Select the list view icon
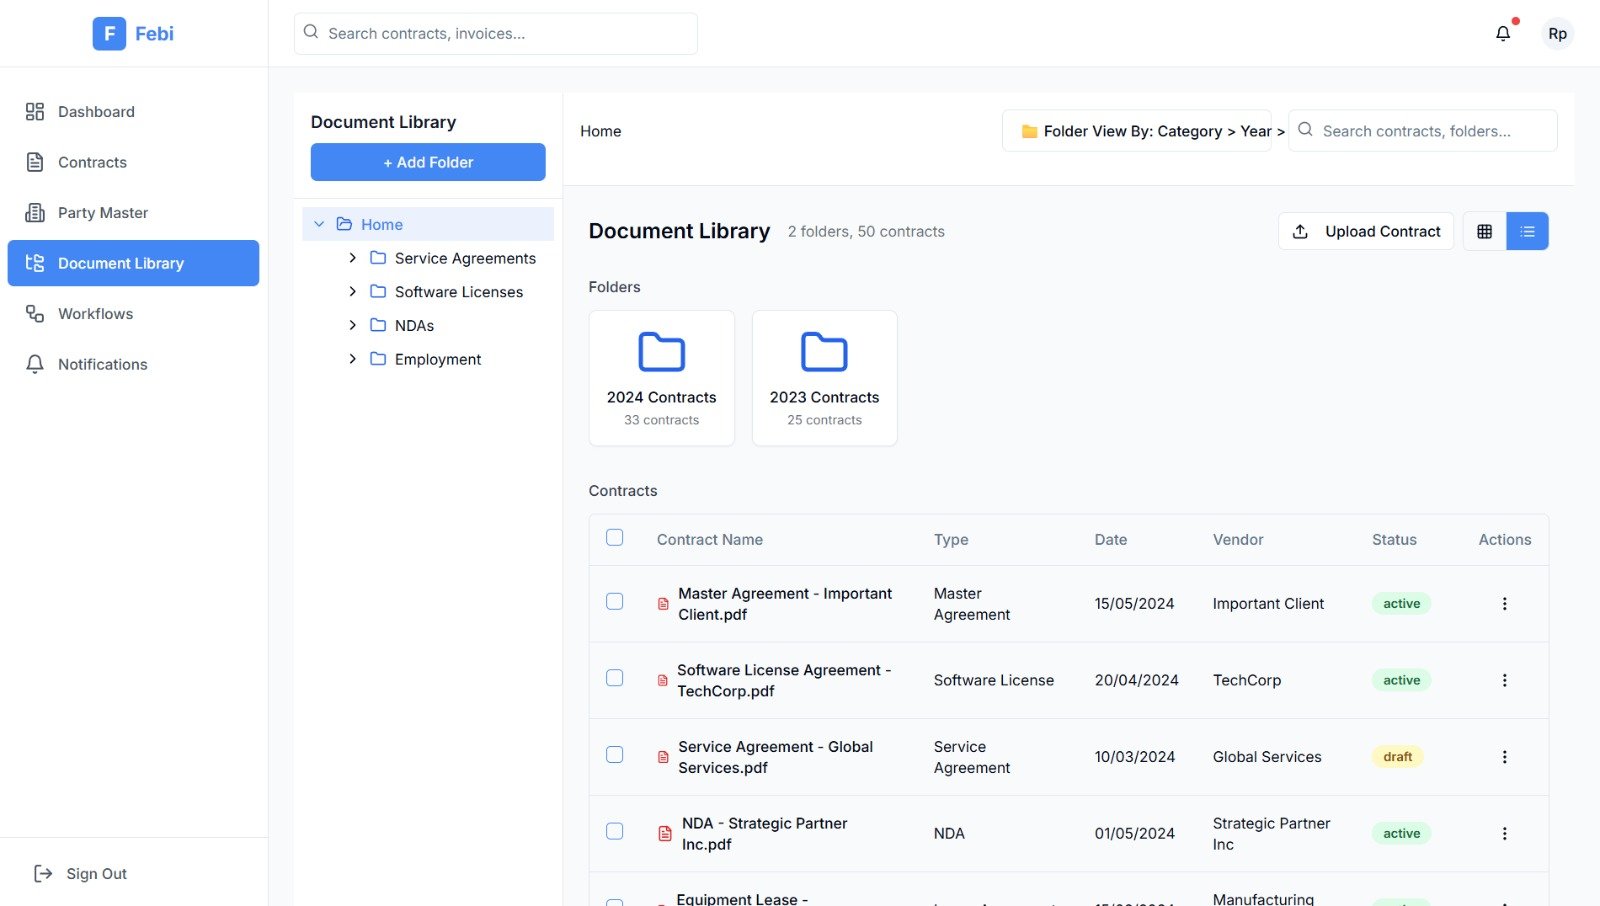 pos(1527,231)
